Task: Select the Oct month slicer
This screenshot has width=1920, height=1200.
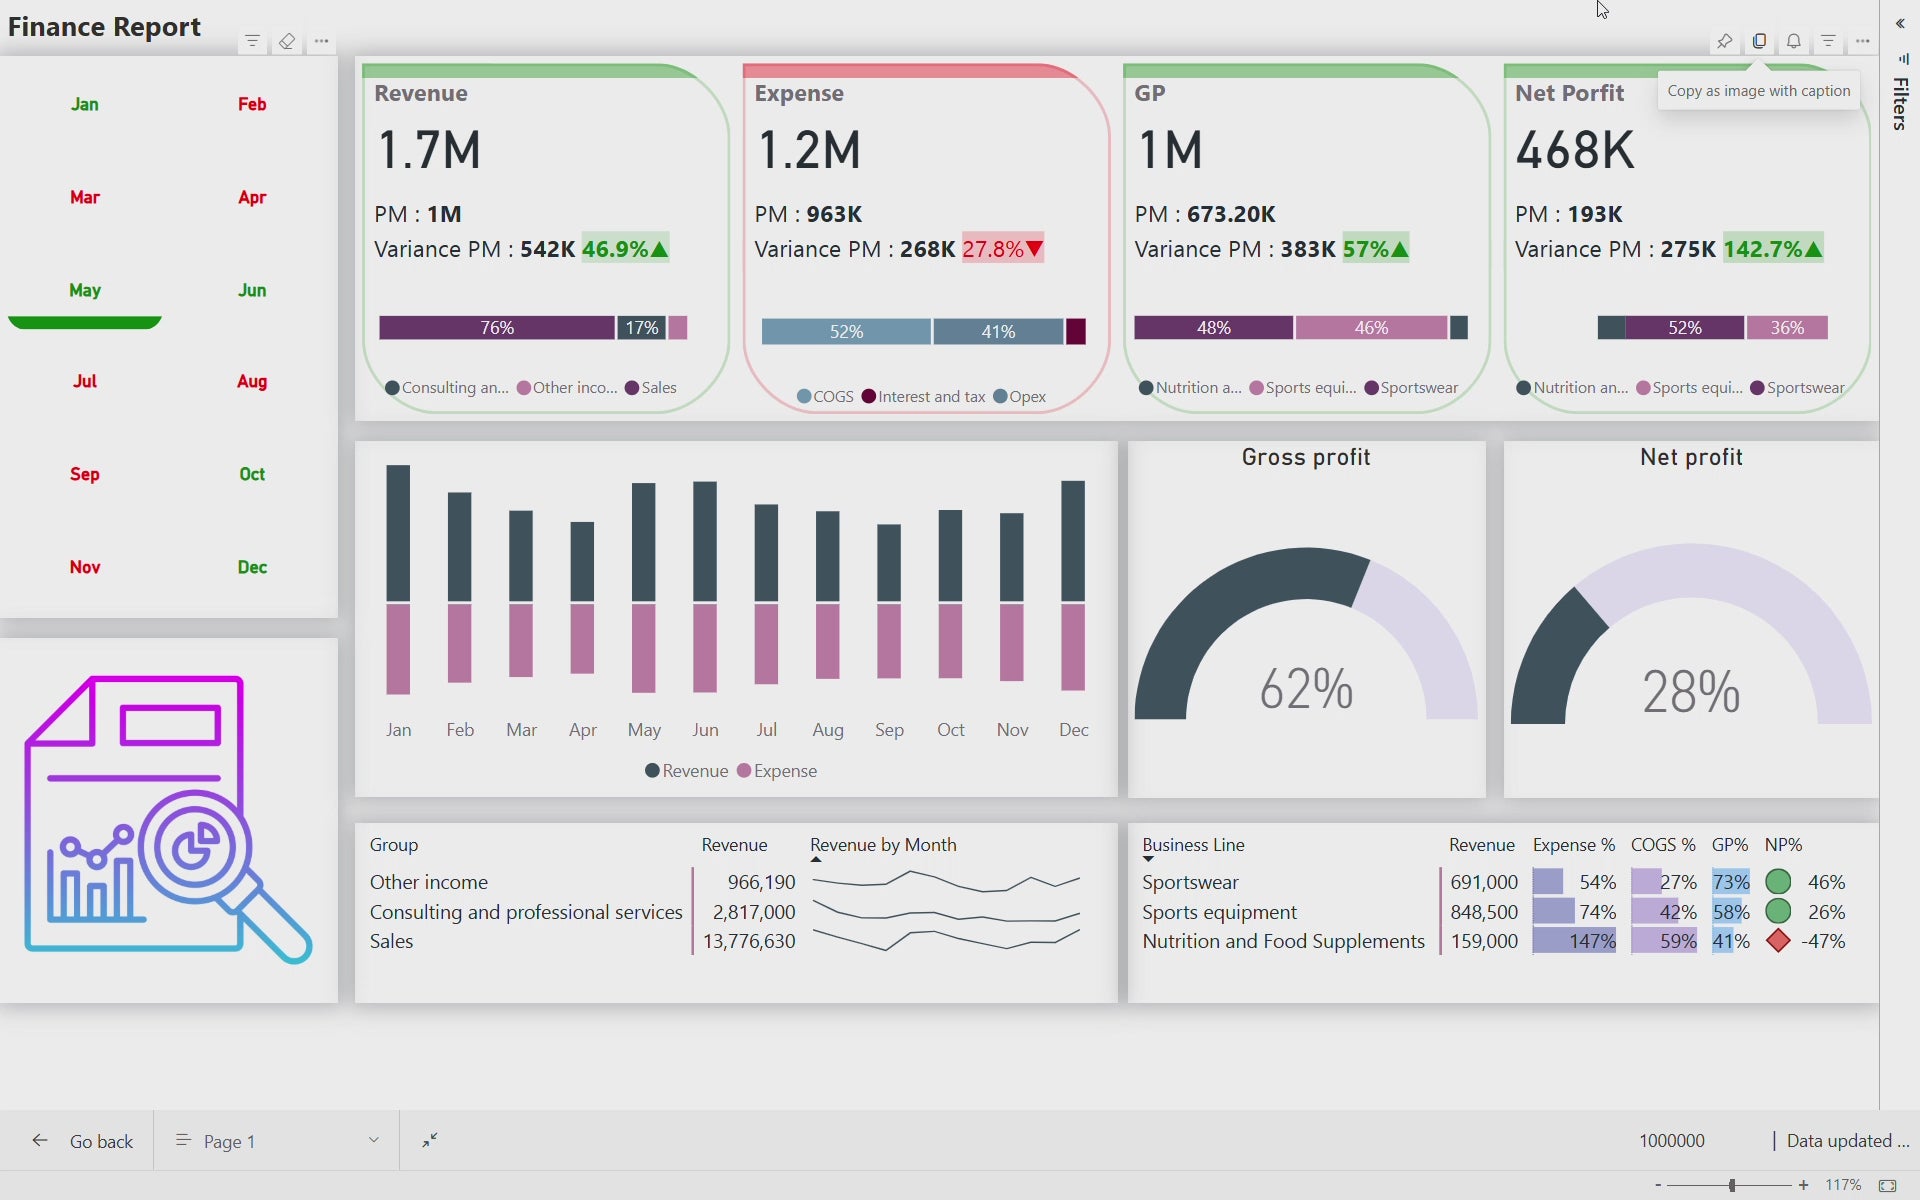Action: 252,474
